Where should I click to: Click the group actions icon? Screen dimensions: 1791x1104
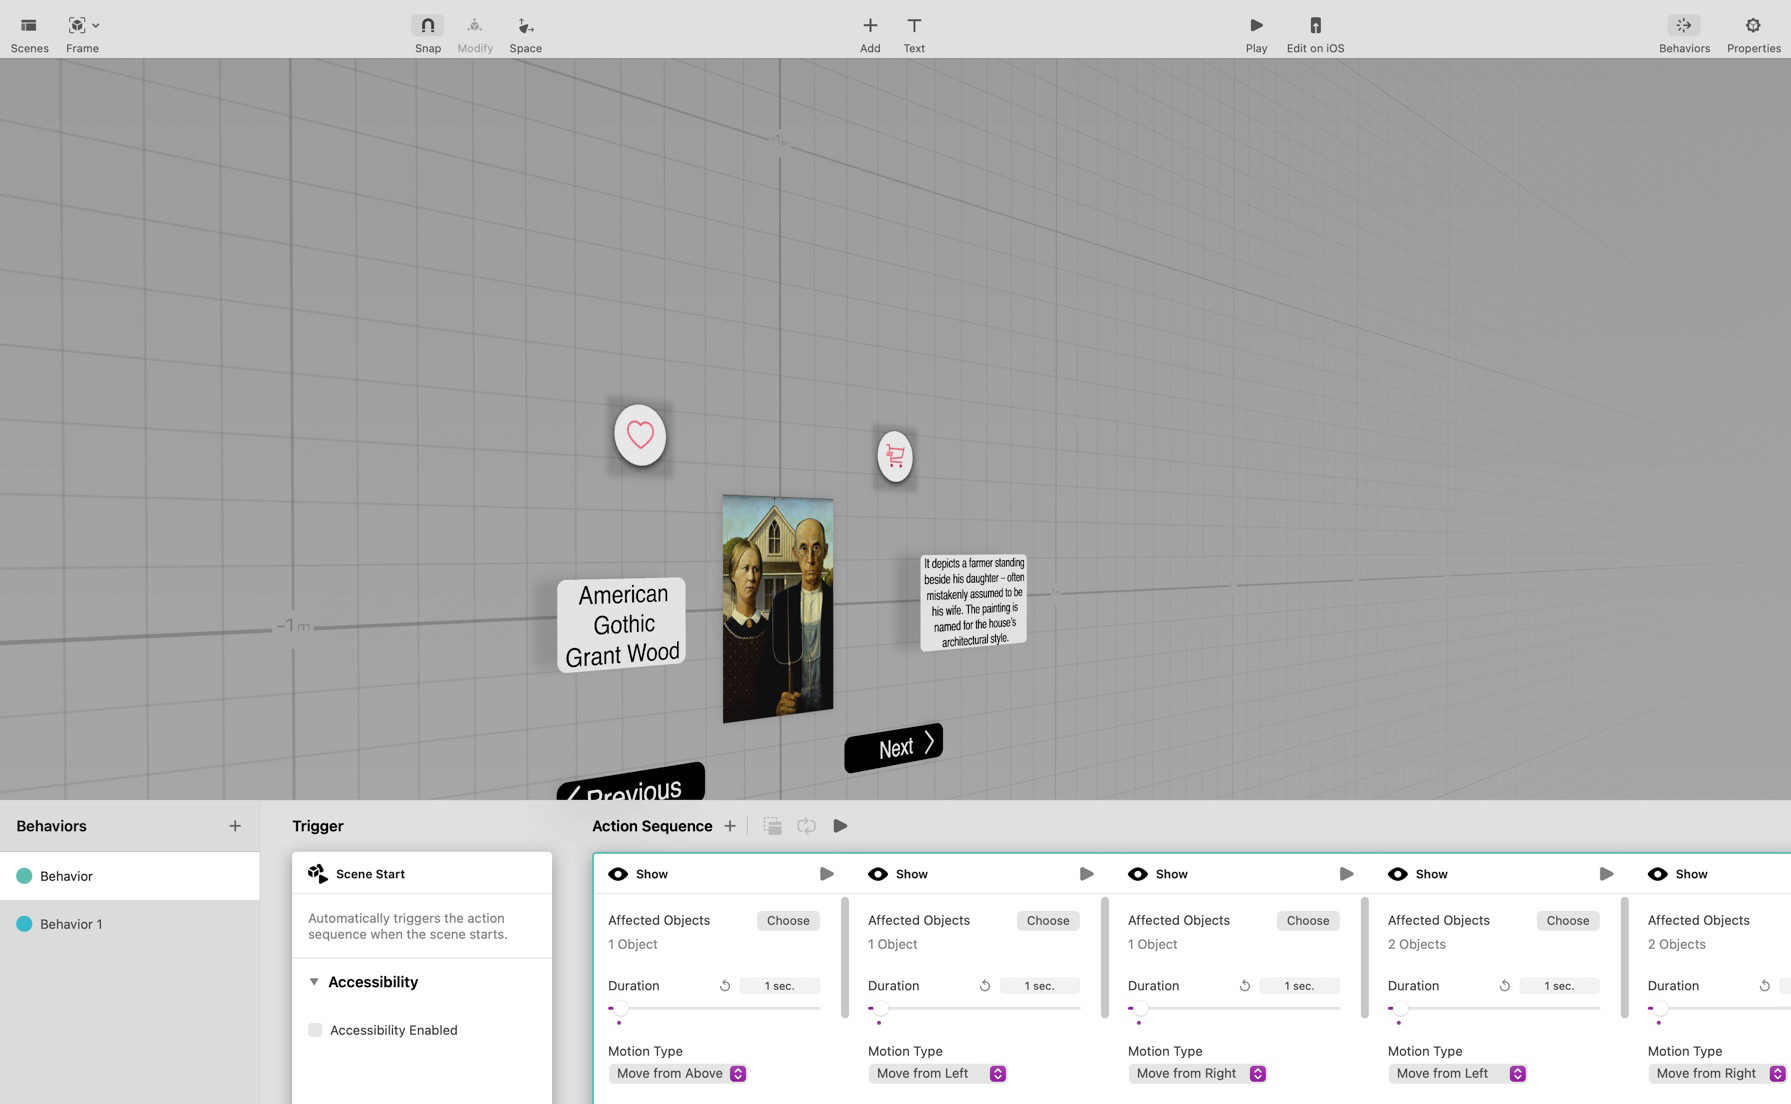(x=772, y=826)
